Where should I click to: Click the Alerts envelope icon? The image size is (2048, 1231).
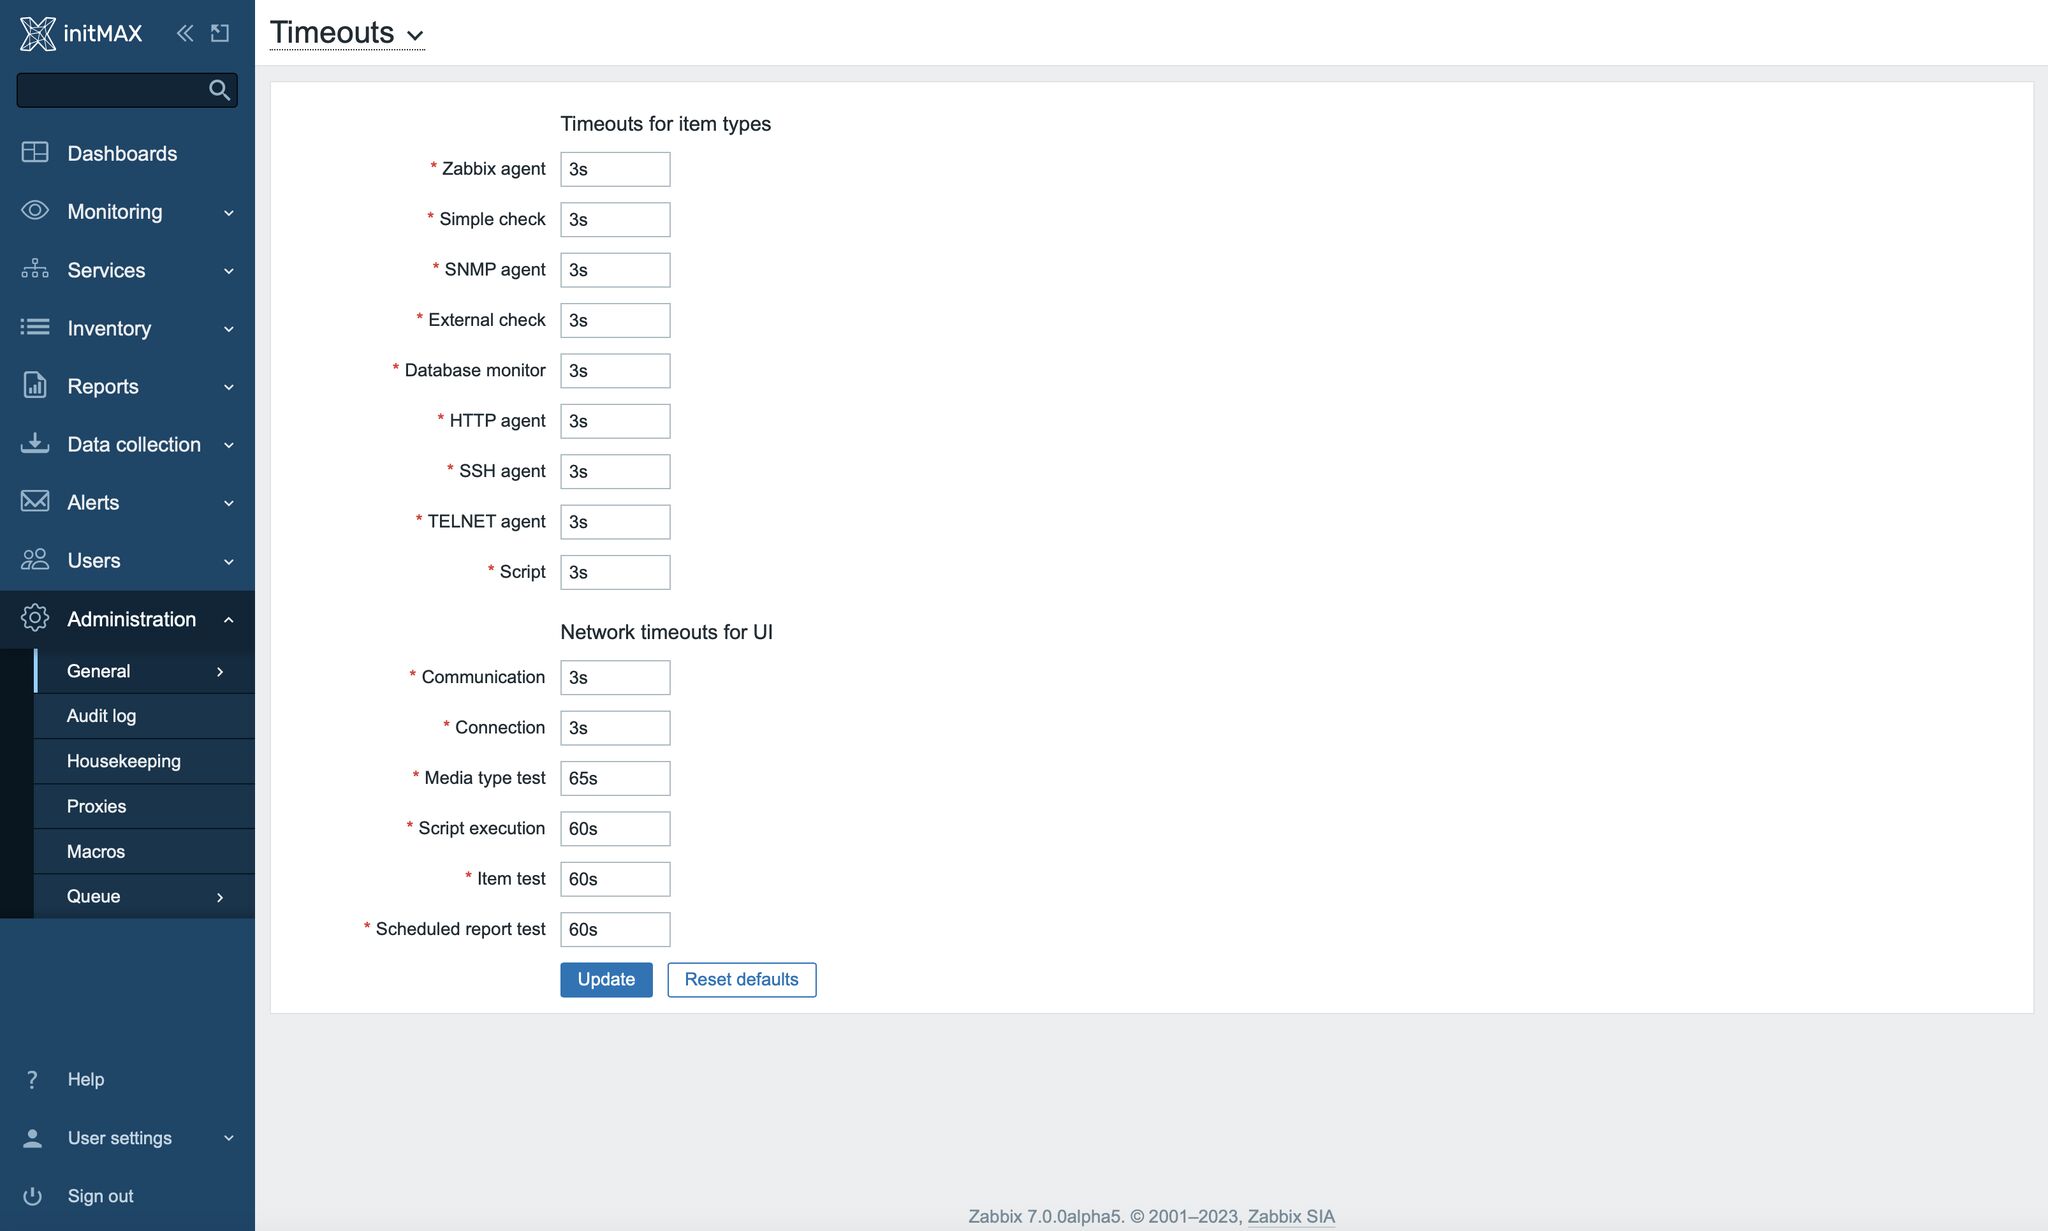pyautogui.click(x=34, y=502)
